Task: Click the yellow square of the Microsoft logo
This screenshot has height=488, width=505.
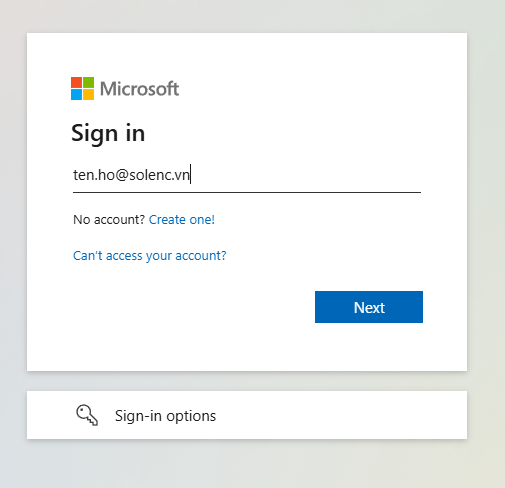Action: click(x=88, y=94)
